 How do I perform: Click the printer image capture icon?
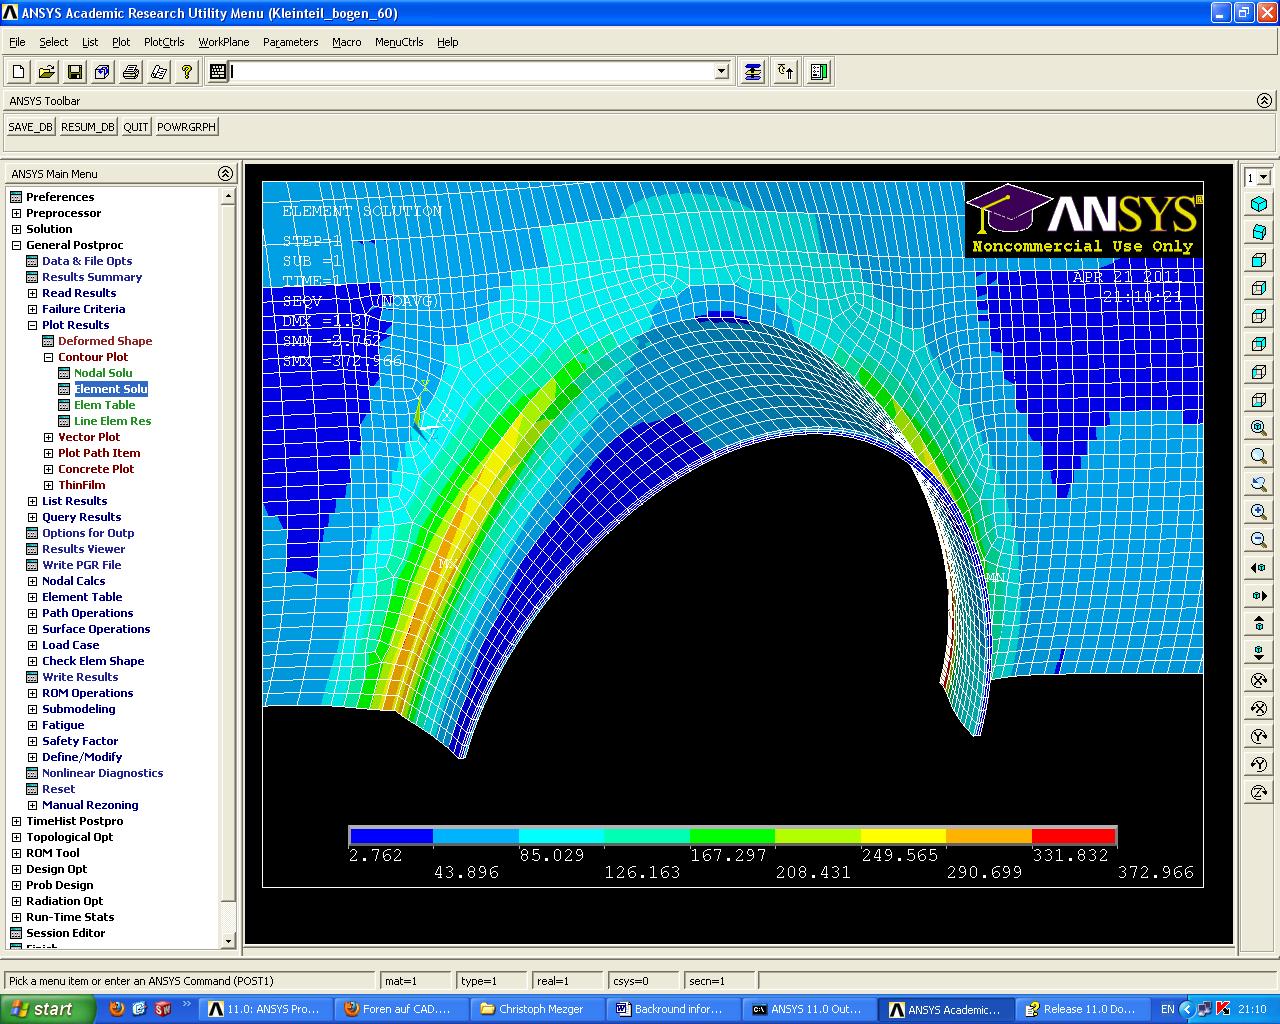[x=131, y=72]
